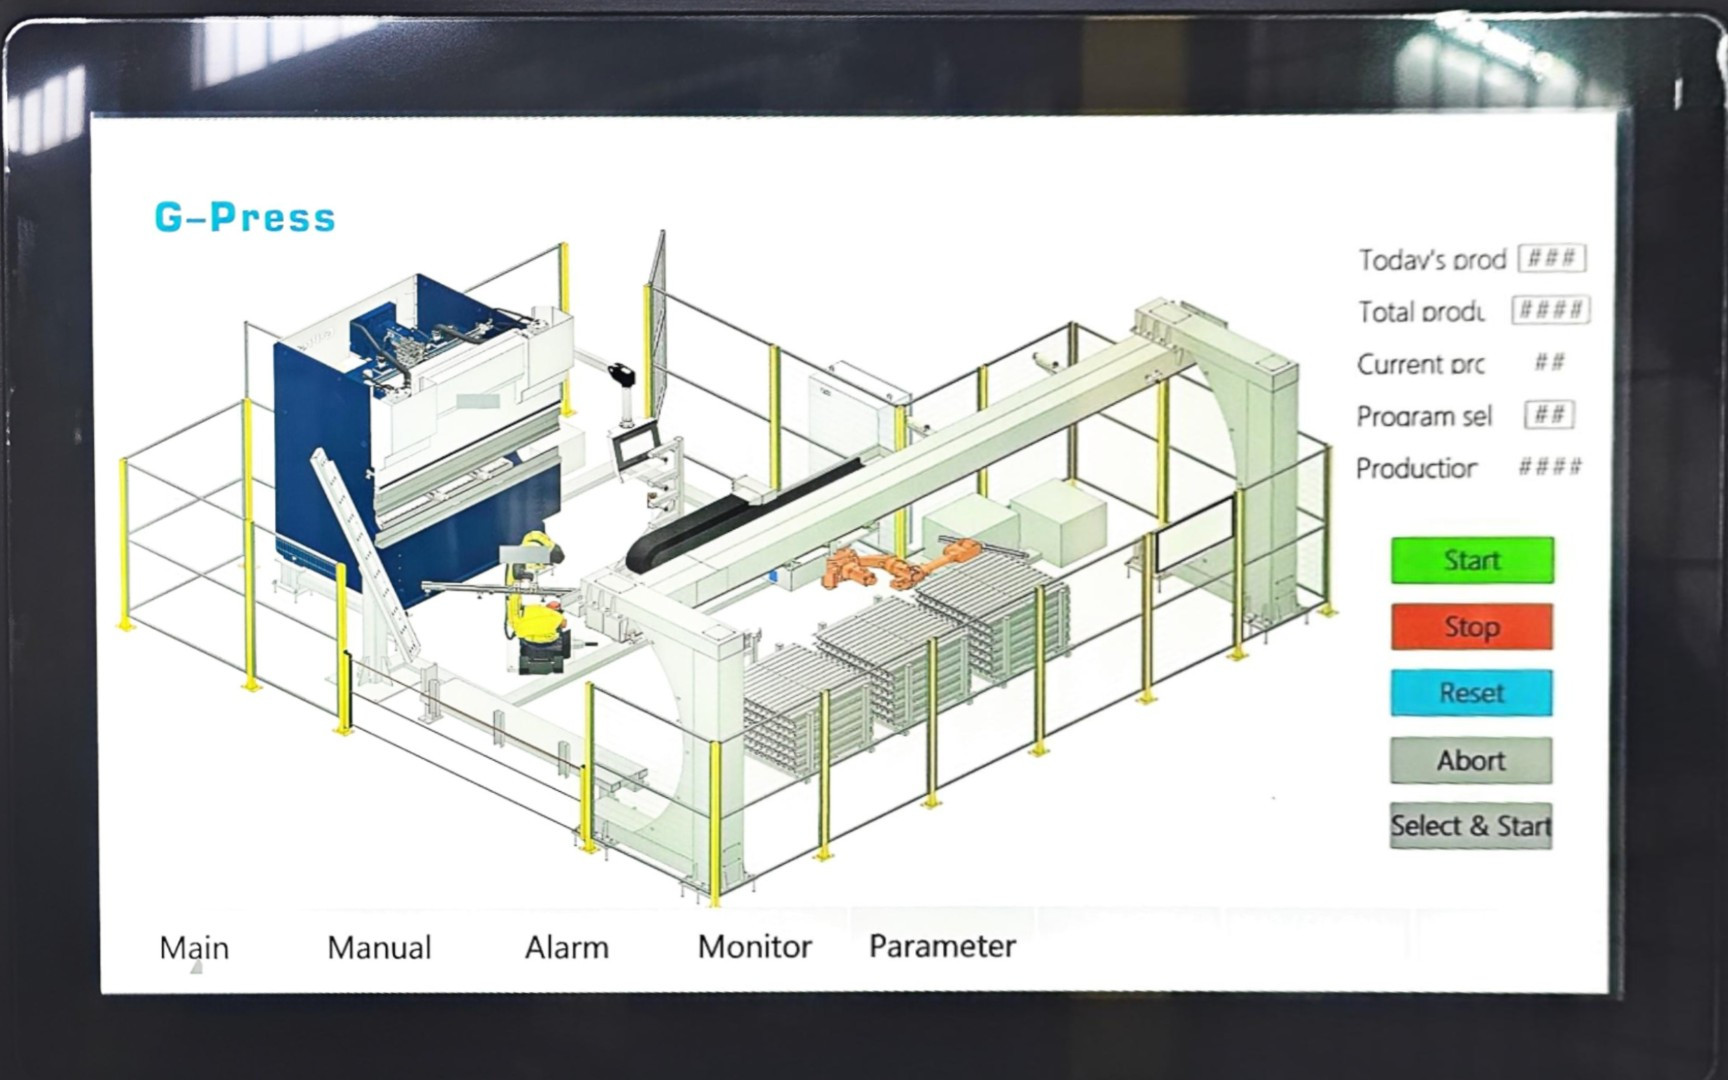Image resolution: width=1728 pixels, height=1080 pixels.
Task: Go to the Monitor tab
Action: pyautogui.click(x=754, y=946)
